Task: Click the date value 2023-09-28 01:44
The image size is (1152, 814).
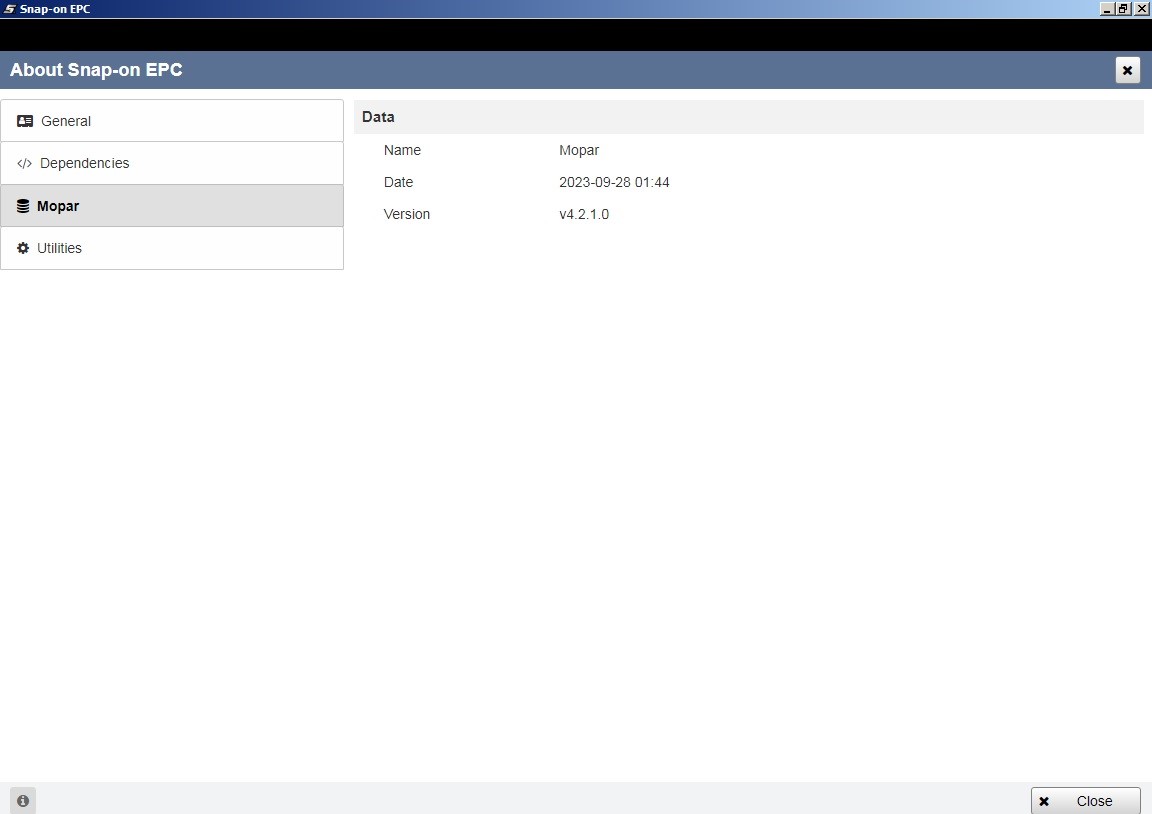Action: 614,182
